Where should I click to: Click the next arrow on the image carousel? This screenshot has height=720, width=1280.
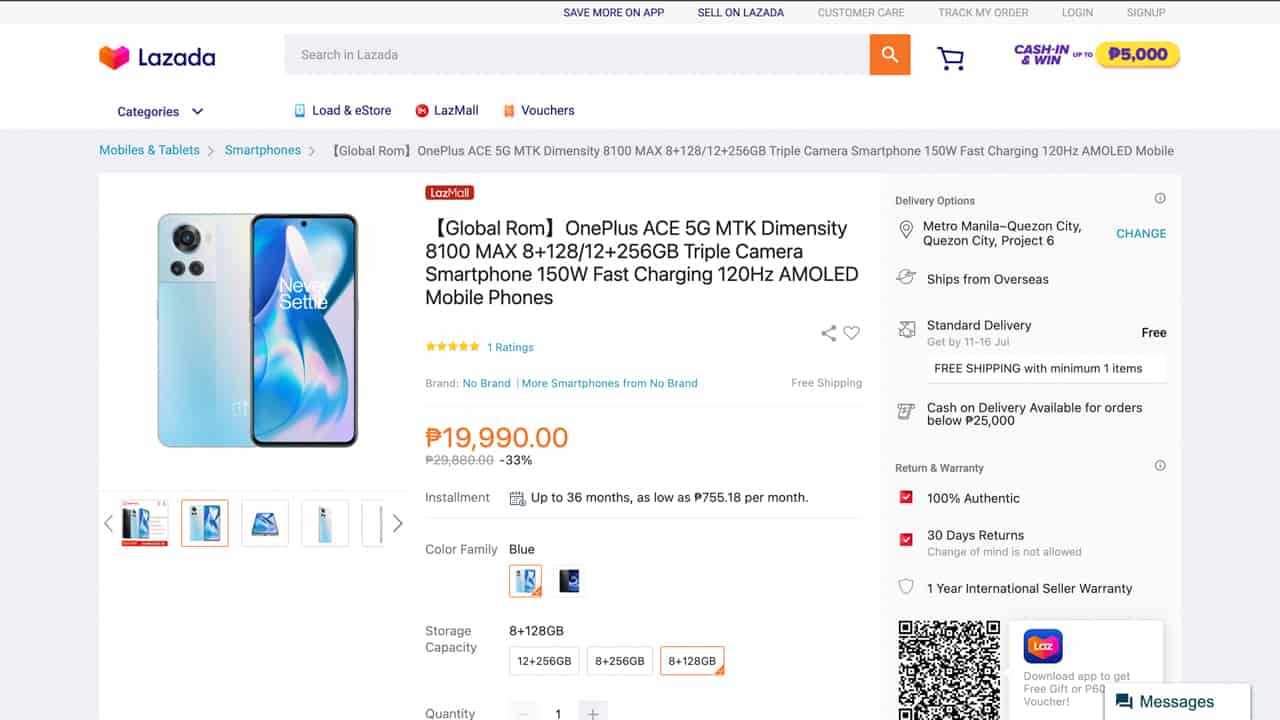[x=397, y=523]
